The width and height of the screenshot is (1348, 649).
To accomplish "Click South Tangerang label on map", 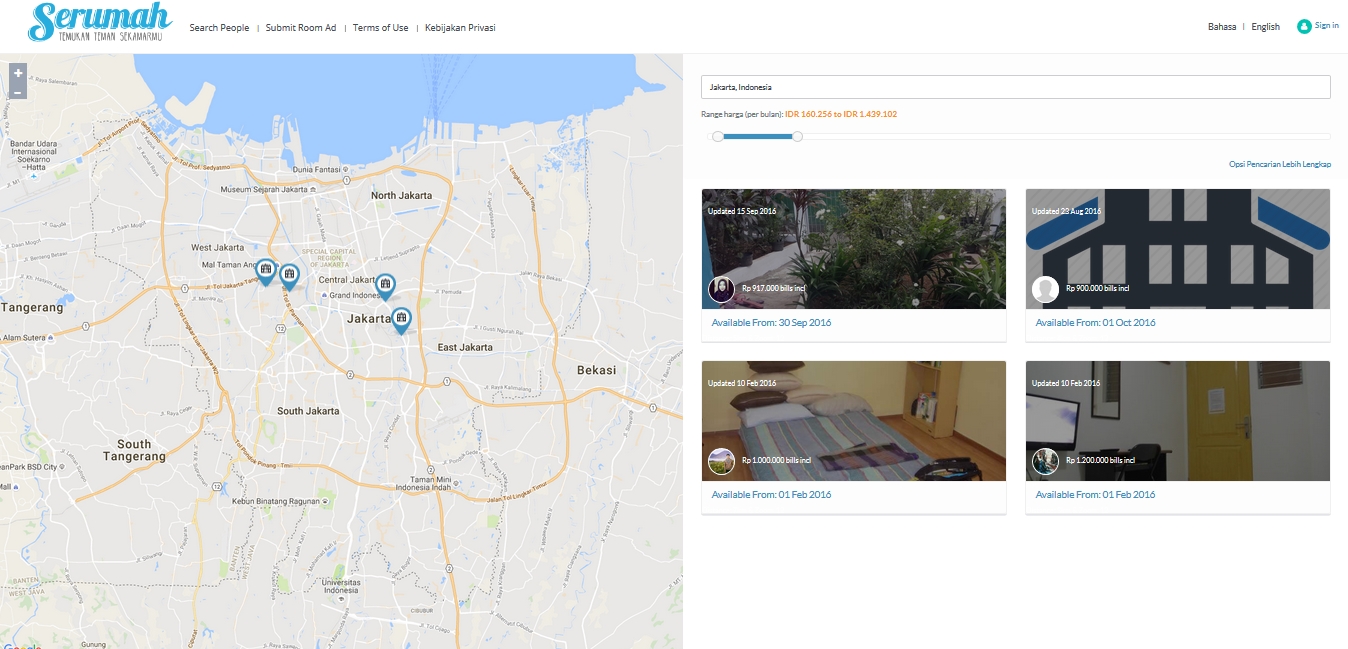I will [134, 450].
